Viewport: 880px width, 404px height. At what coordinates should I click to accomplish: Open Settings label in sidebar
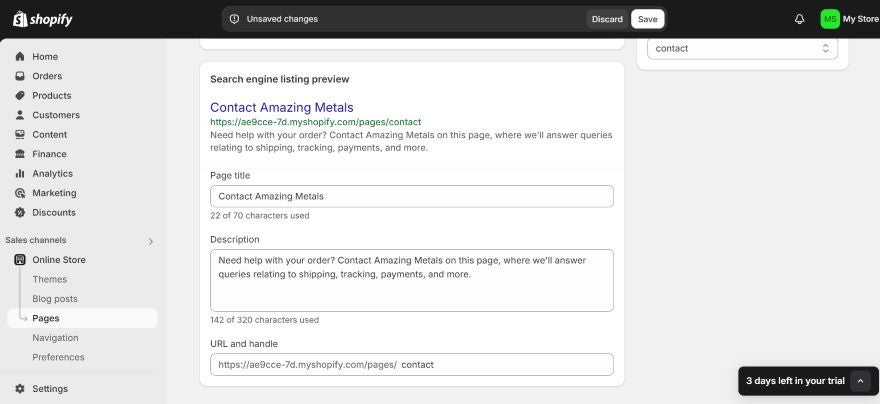50,389
